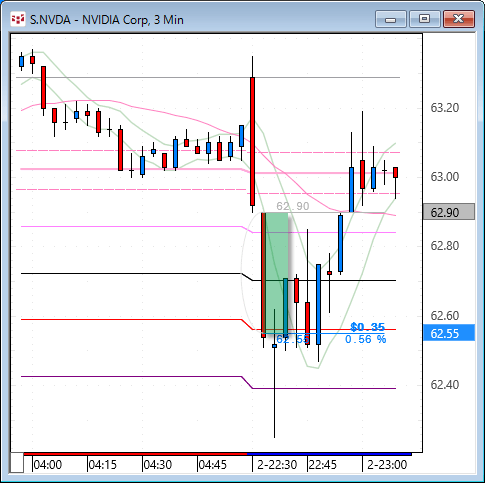Select the 62.90 gray price marker on scale

(449, 212)
